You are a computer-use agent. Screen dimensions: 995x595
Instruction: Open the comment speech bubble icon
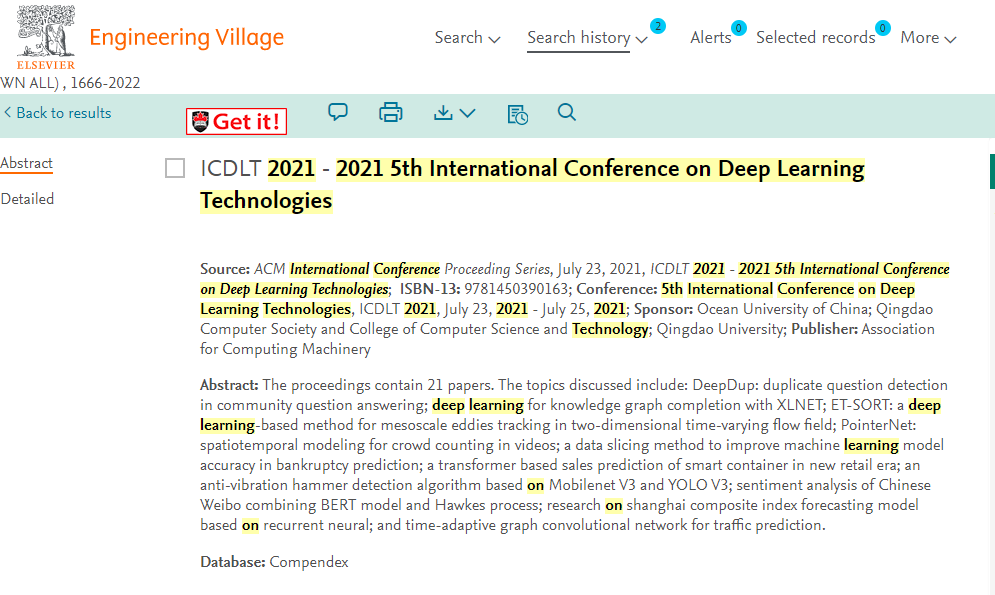(x=338, y=112)
